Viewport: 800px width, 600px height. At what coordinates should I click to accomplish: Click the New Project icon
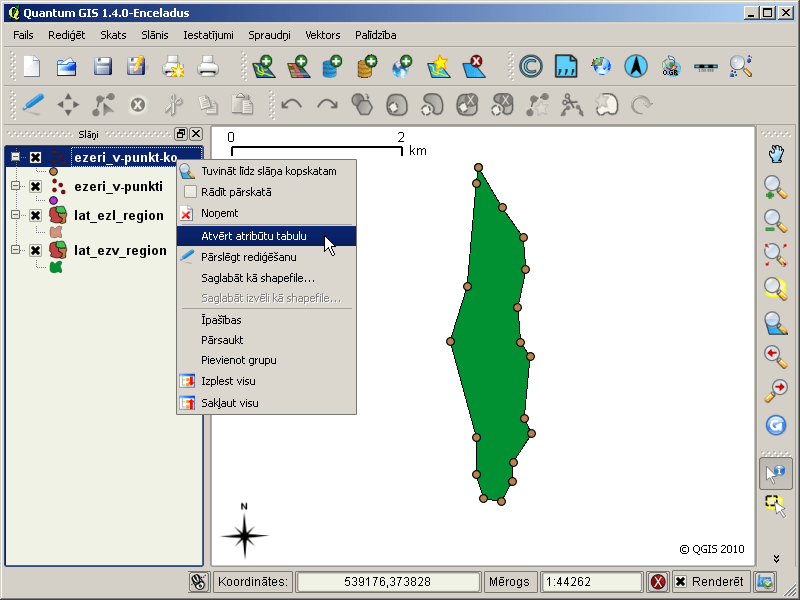click(x=32, y=66)
